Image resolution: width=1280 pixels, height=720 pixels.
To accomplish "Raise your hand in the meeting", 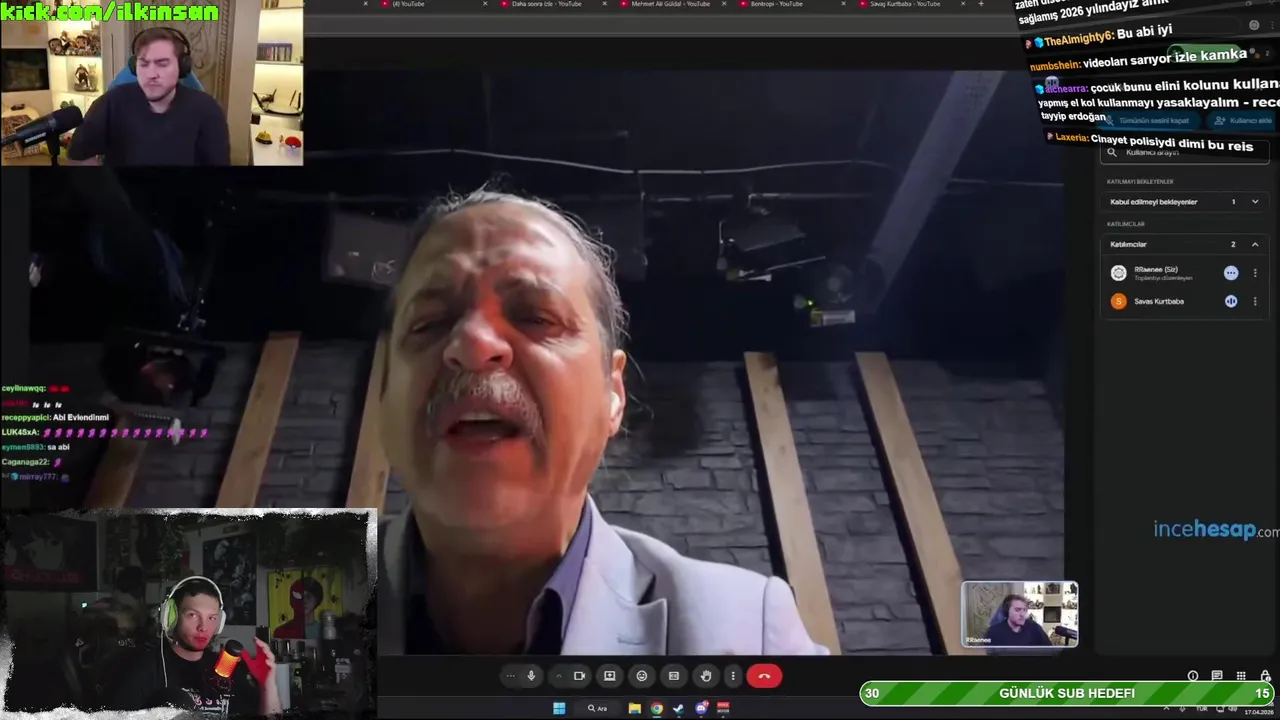I will [x=706, y=676].
